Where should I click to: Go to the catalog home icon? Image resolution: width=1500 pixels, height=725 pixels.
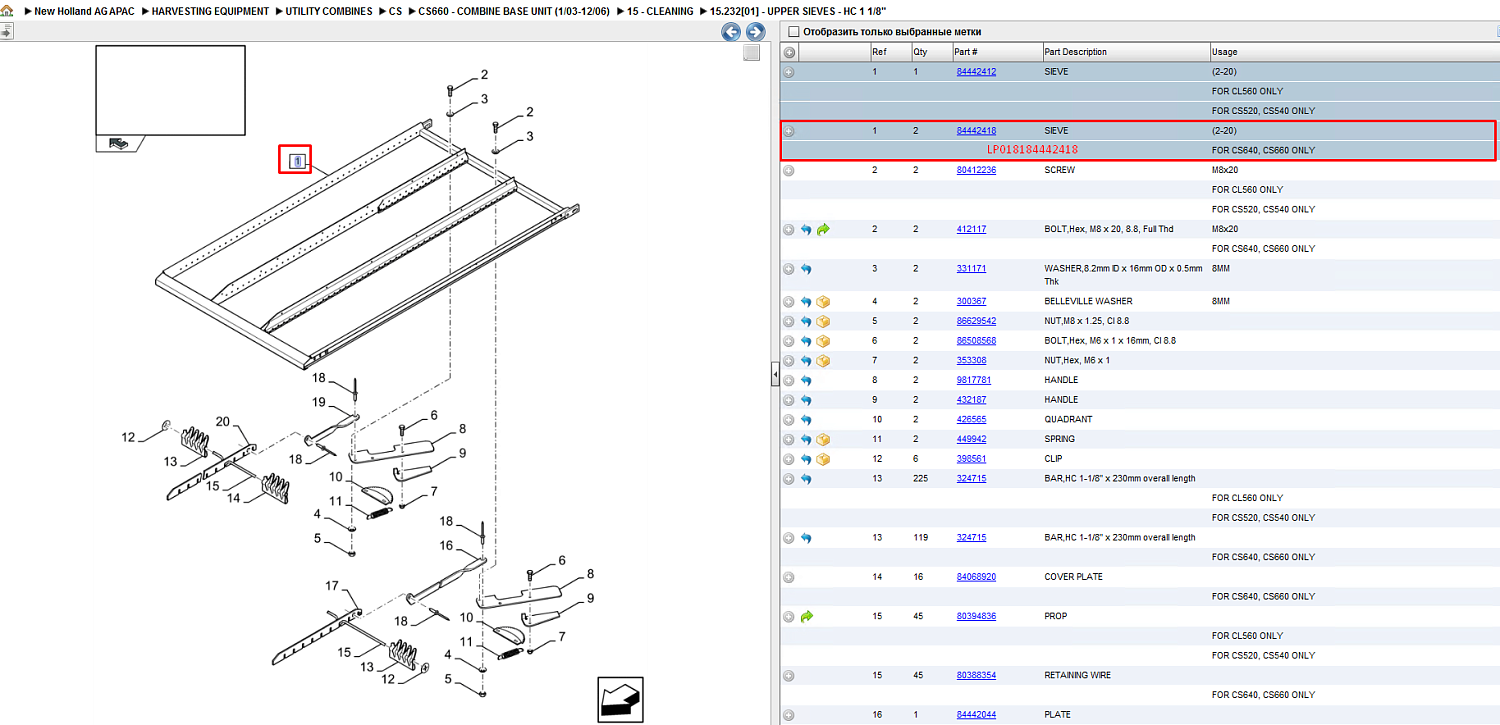coord(7,11)
